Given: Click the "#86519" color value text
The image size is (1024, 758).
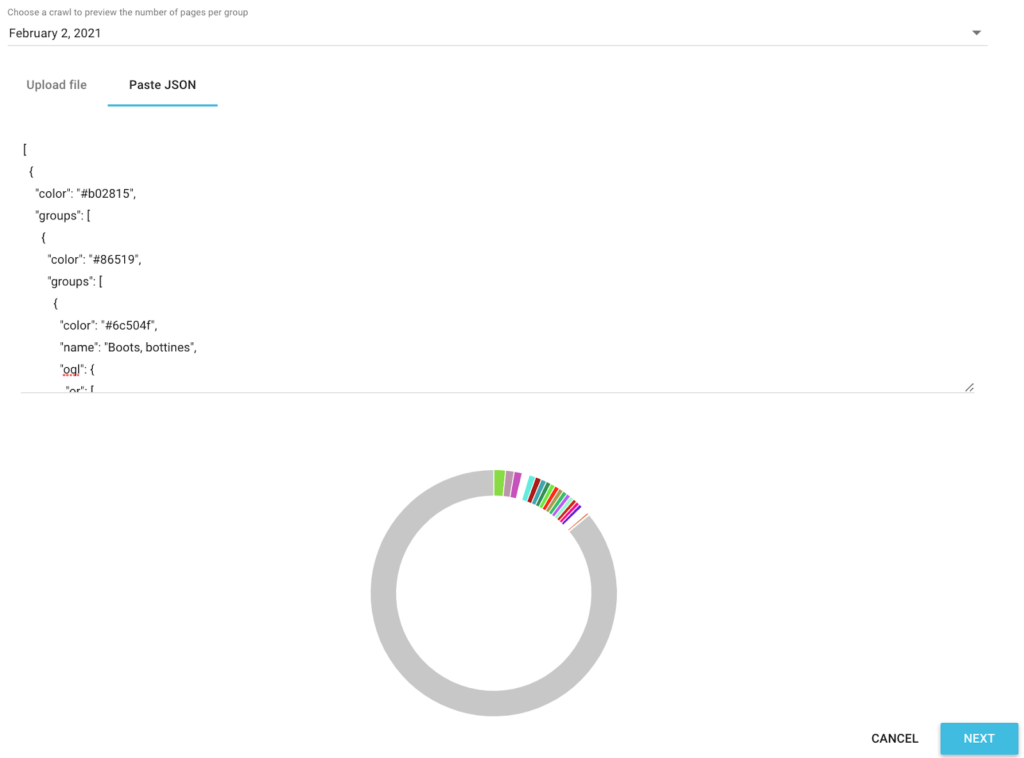Looking at the screenshot, I should (115, 259).
